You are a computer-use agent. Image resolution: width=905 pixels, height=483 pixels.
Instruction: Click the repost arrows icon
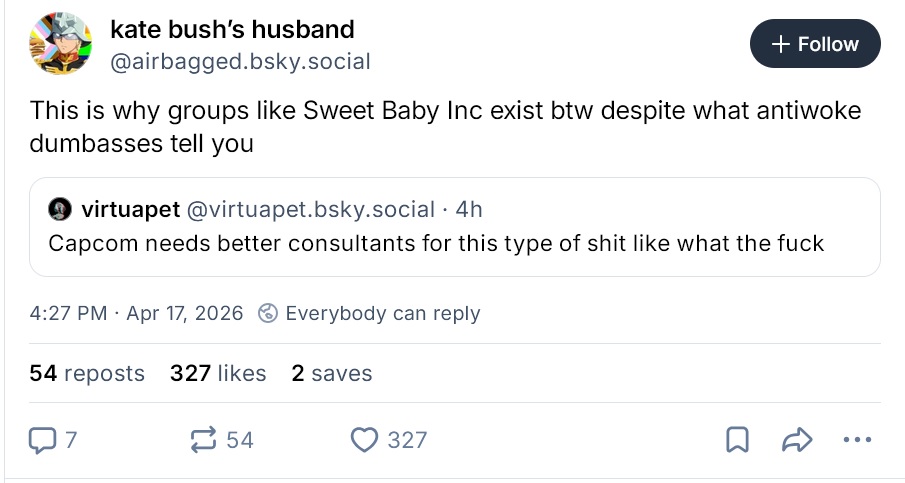pos(203,439)
